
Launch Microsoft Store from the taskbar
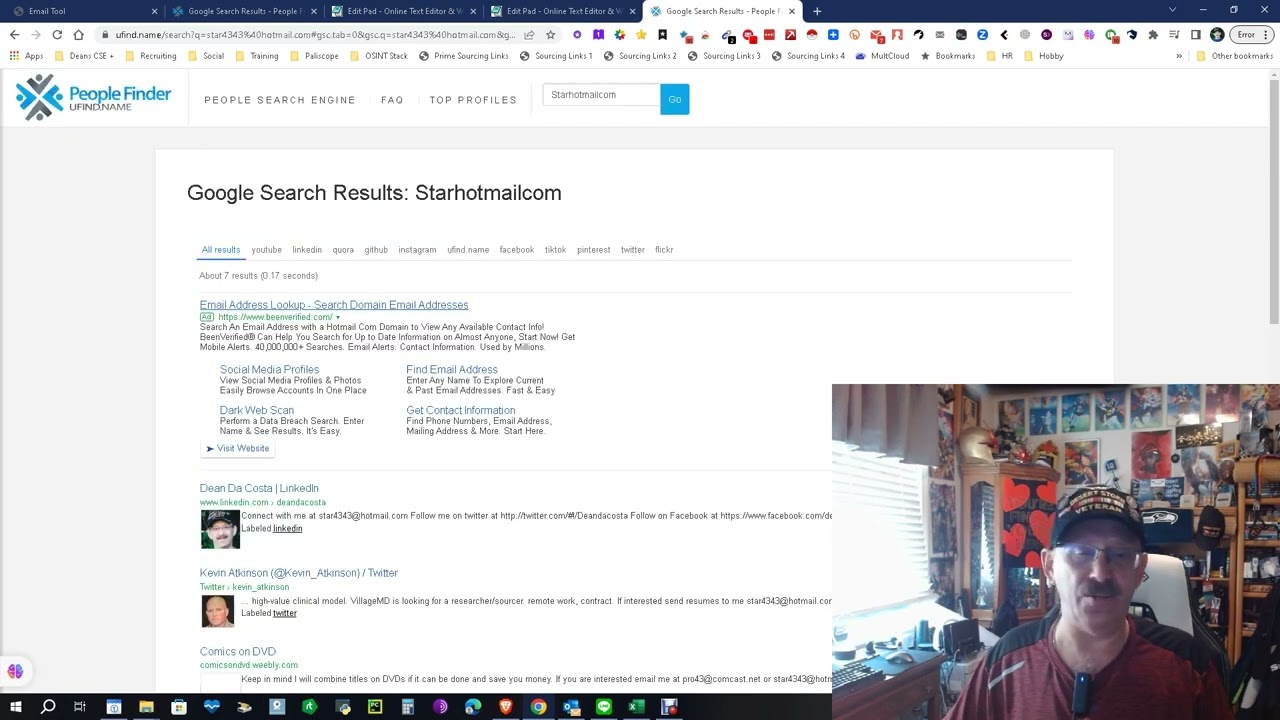tap(179, 707)
